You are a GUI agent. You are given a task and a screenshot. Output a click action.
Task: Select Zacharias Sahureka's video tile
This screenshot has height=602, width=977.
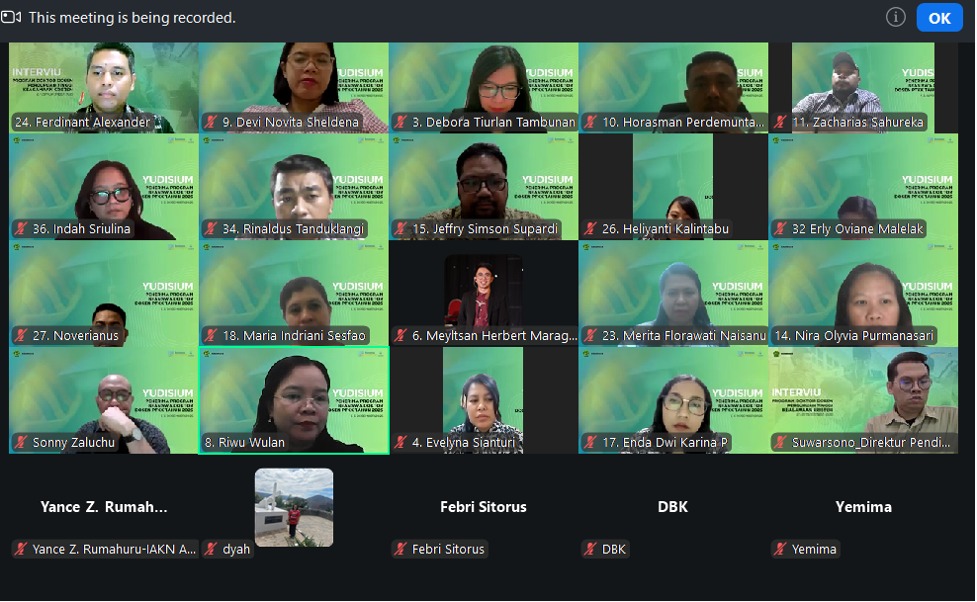tap(863, 87)
